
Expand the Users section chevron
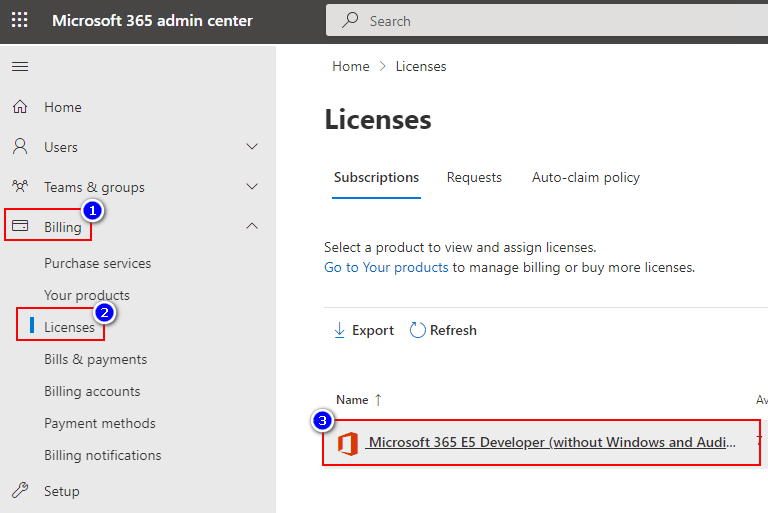click(x=252, y=147)
